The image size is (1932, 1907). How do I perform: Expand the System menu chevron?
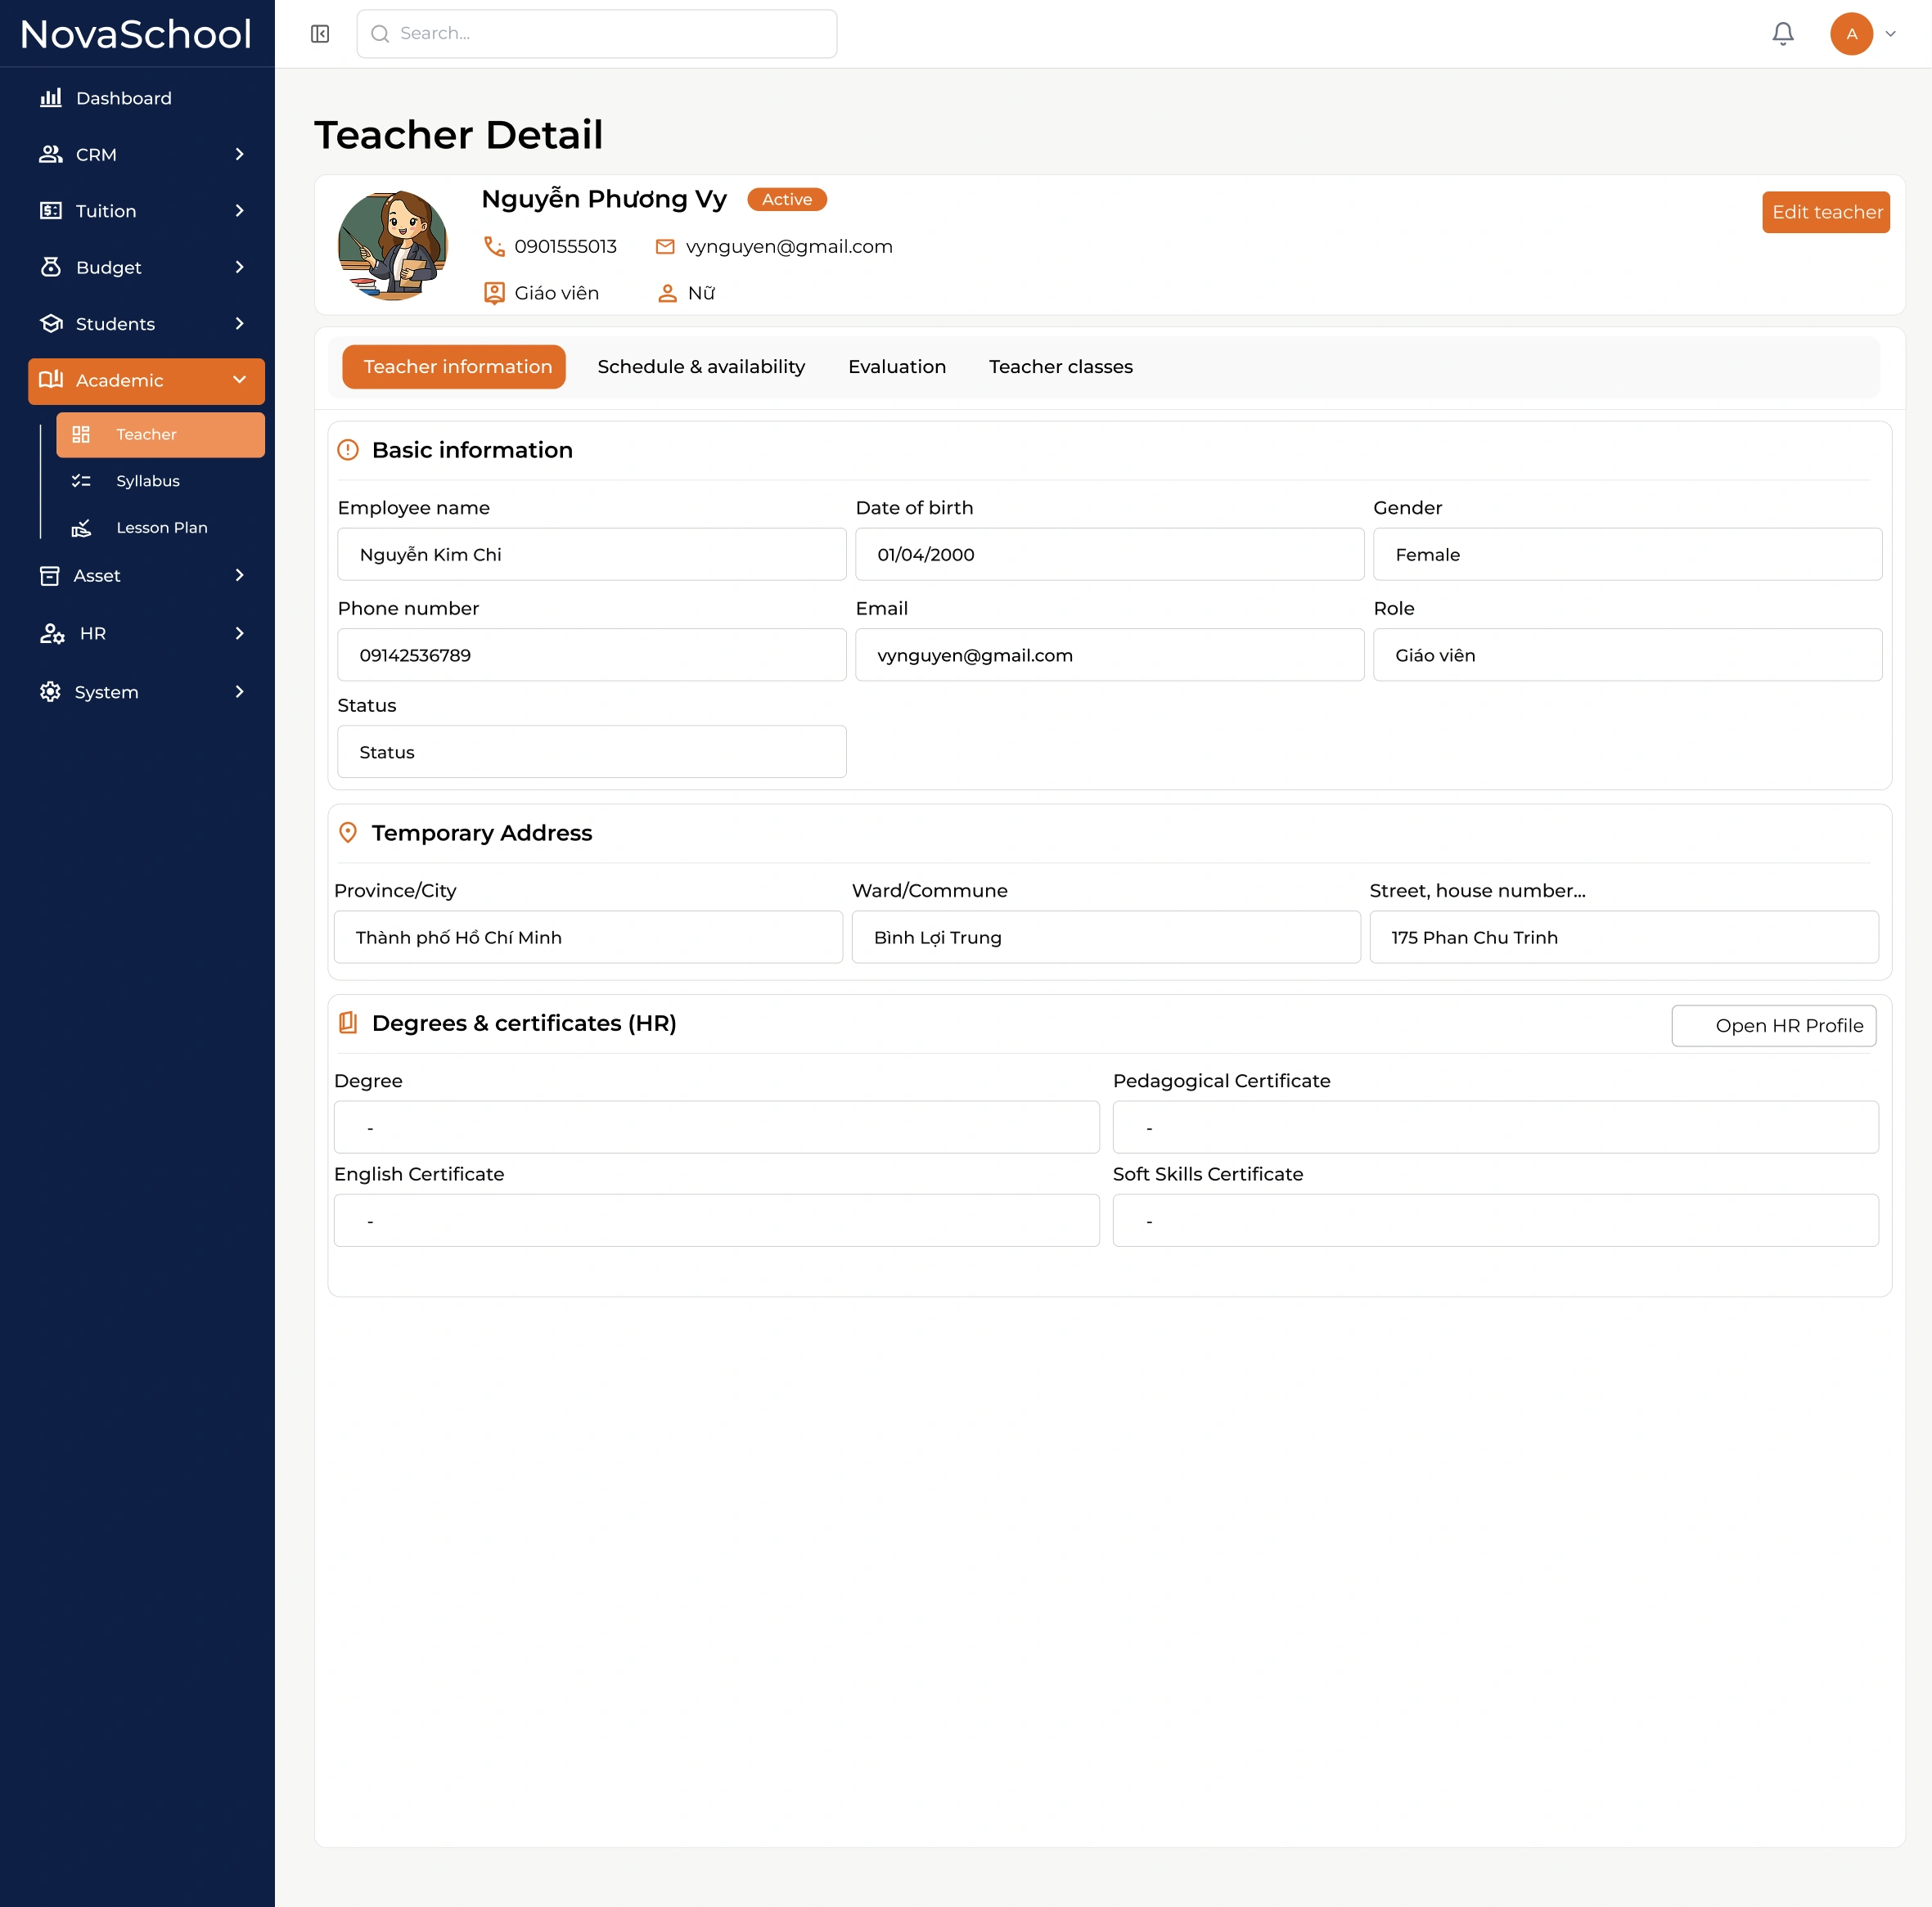pyautogui.click(x=239, y=692)
